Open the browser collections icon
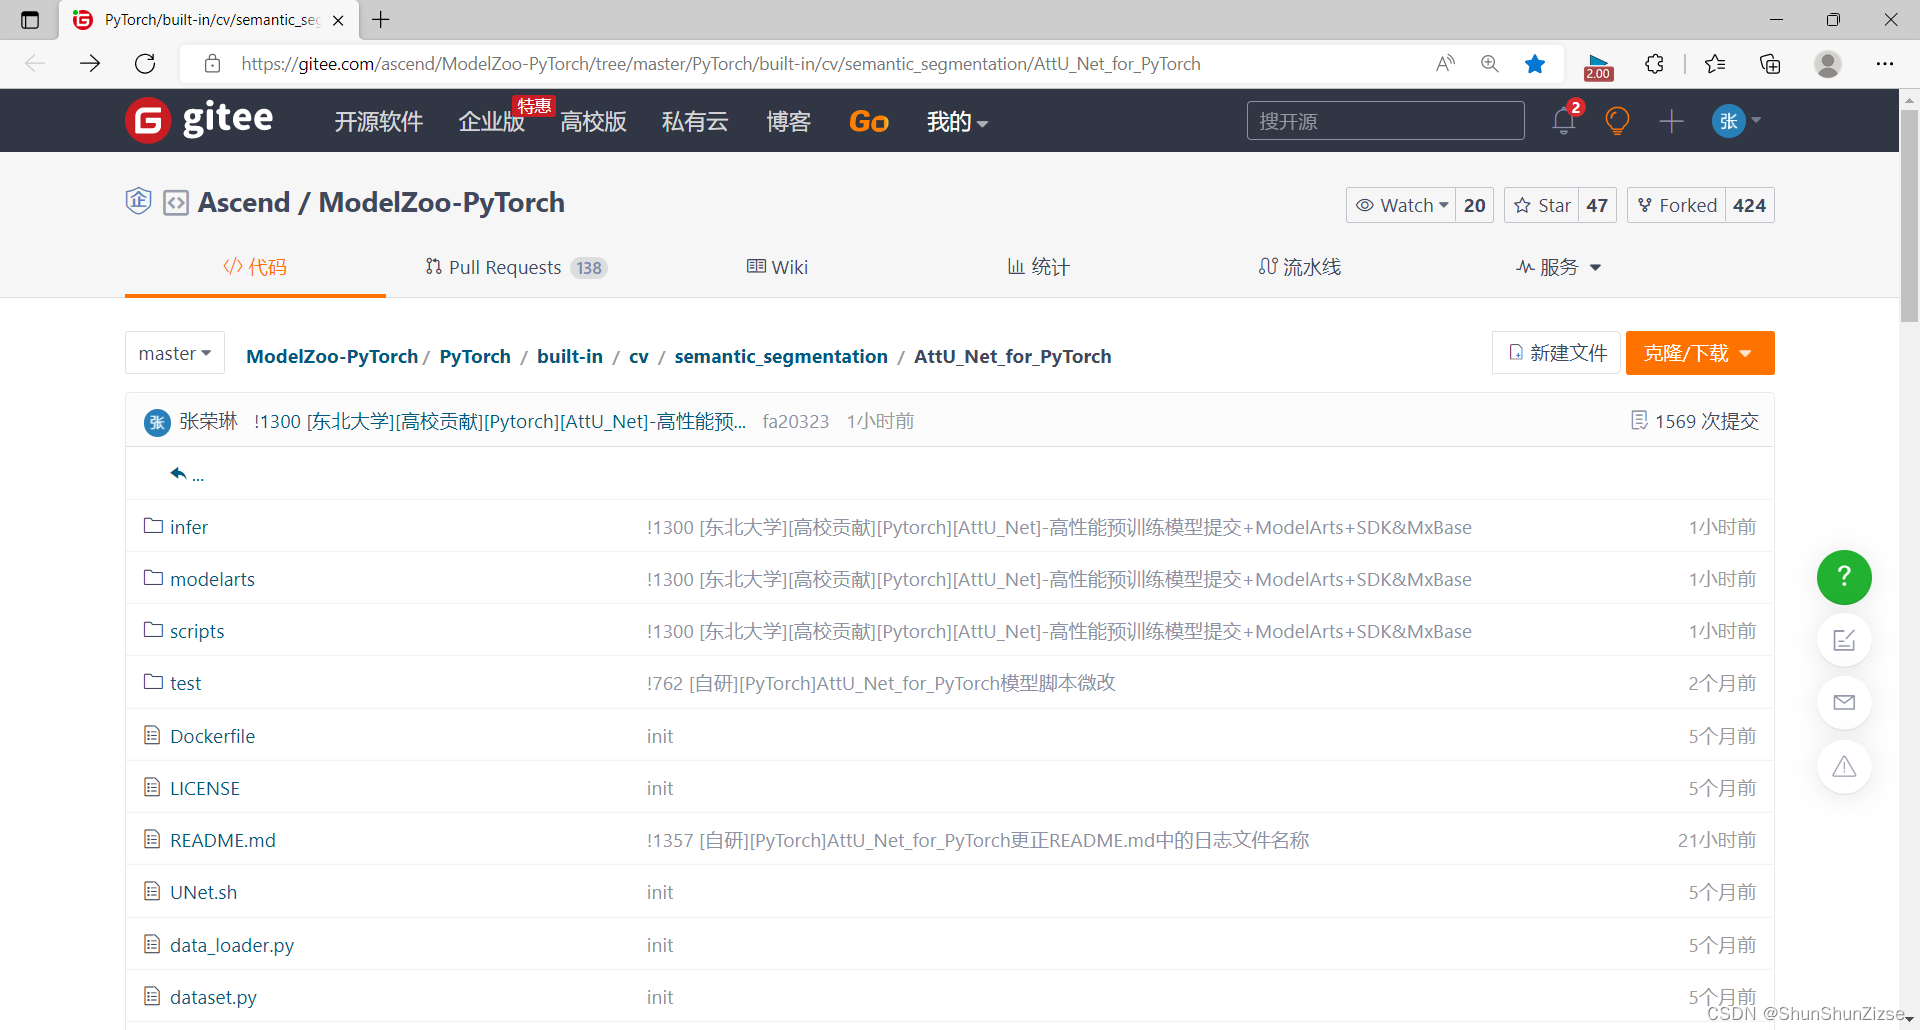Screen dimensions: 1920x1030 click(x=1770, y=64)
